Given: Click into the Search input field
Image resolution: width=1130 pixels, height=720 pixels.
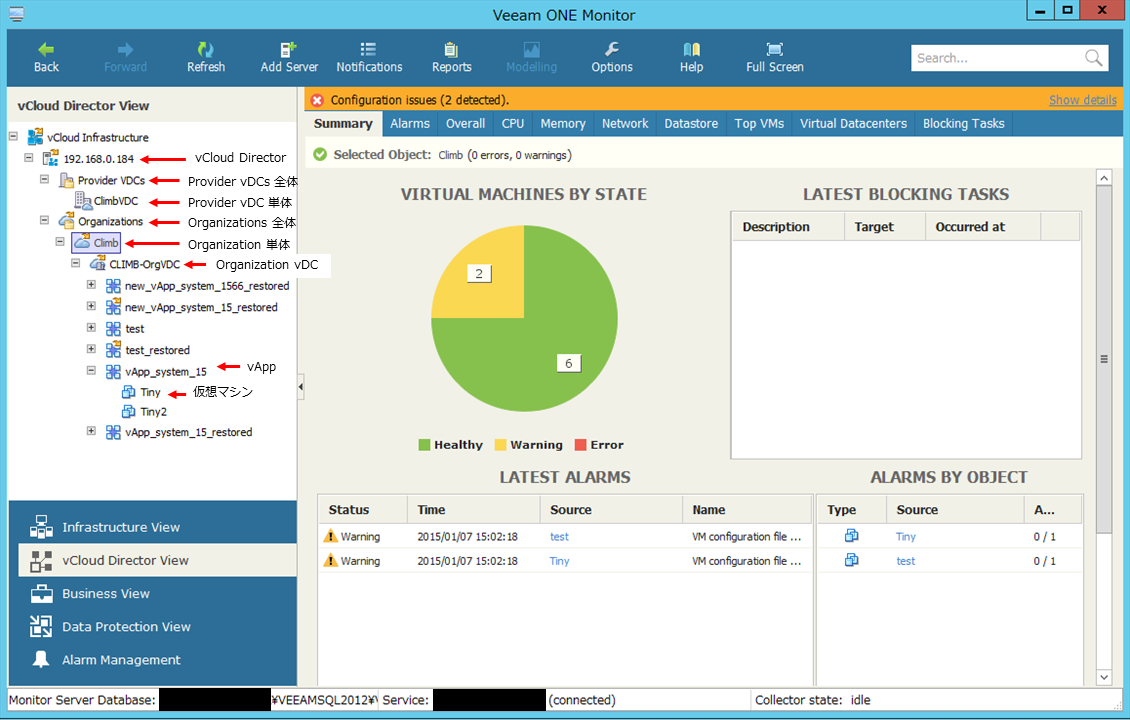Looking at the screenshot, I should [x=996, y=58].
